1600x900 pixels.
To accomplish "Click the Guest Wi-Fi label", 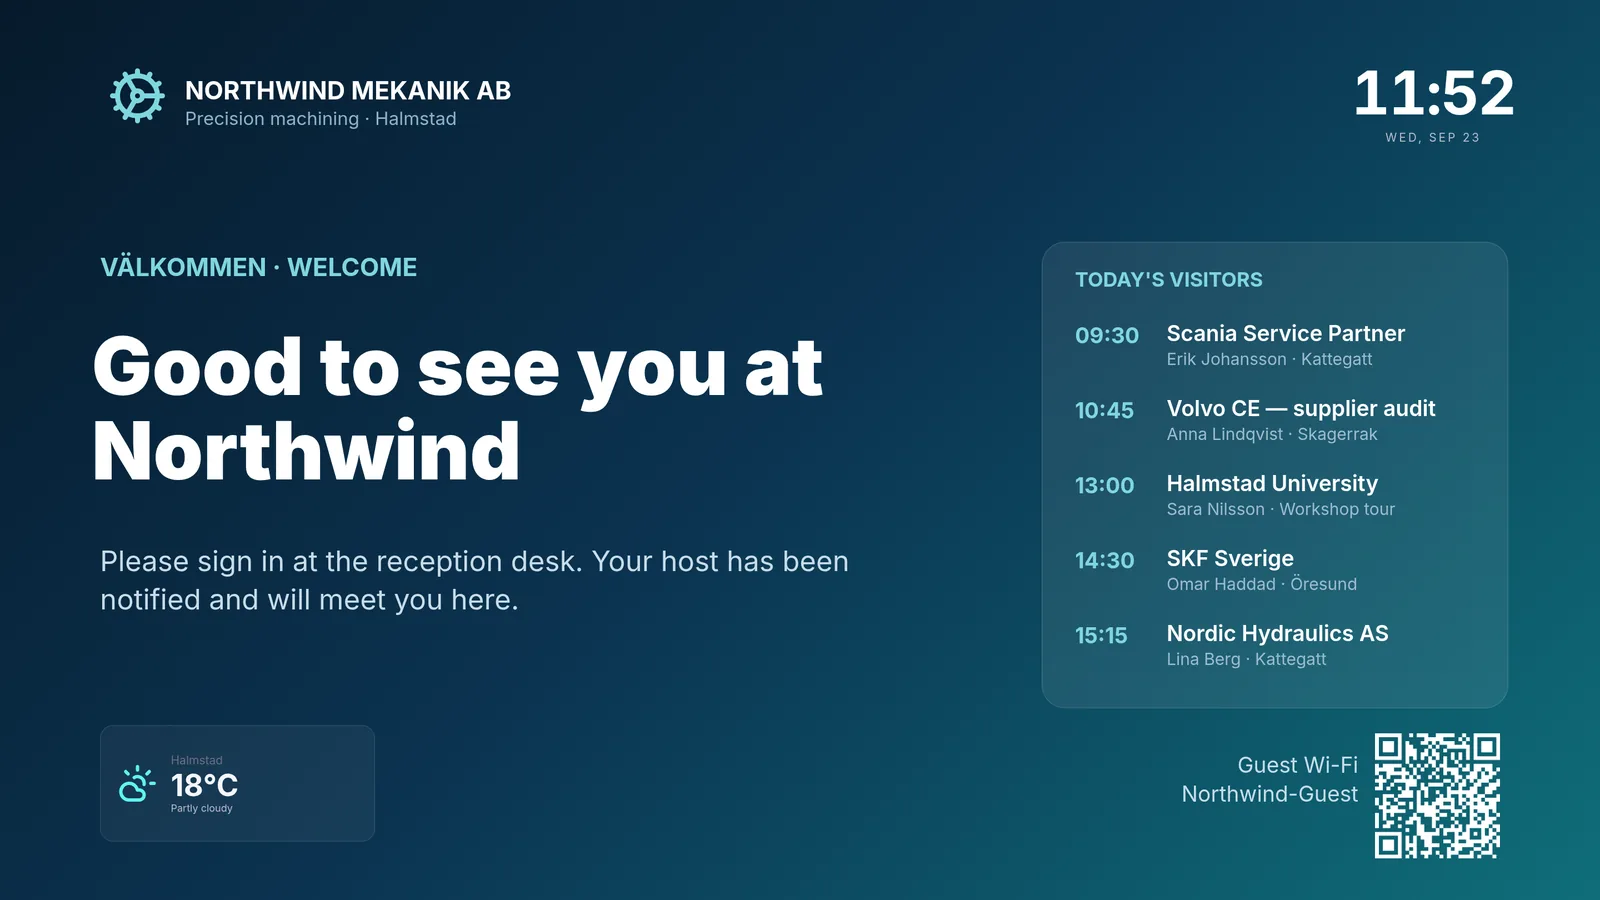I will pyautogui.click(x=1298, y=765).
